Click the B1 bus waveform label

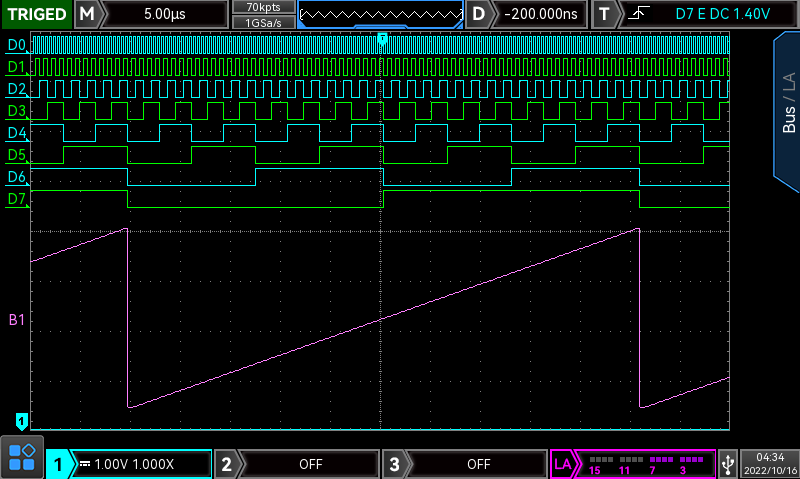[x=16, y=320]
